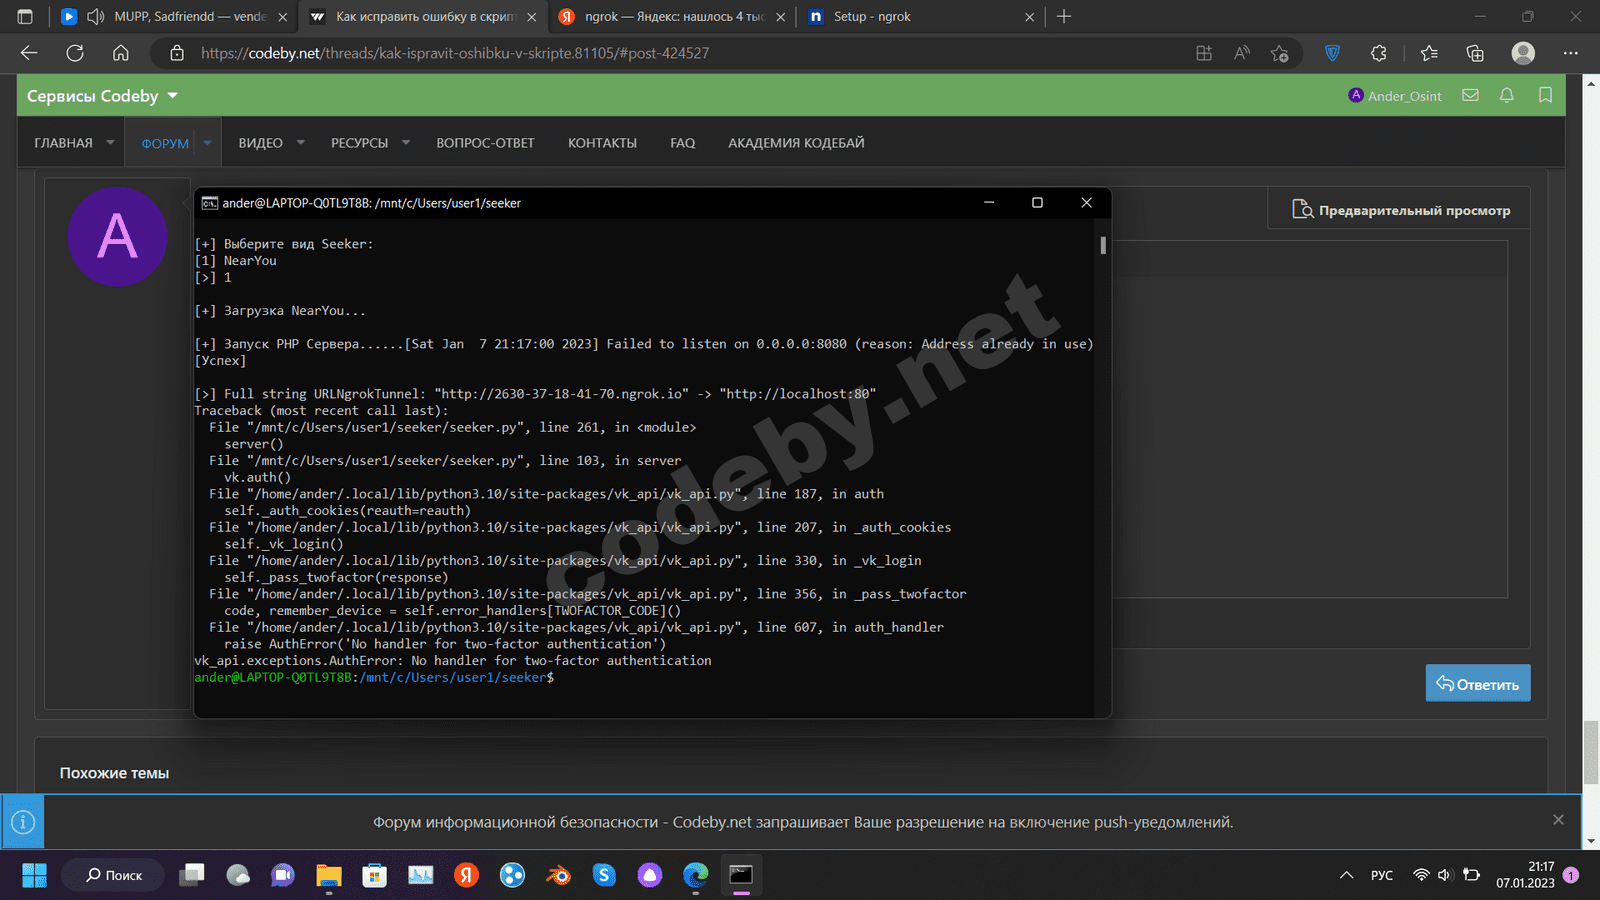
Task: Click the browser home icon
Action: coord(121,53)
